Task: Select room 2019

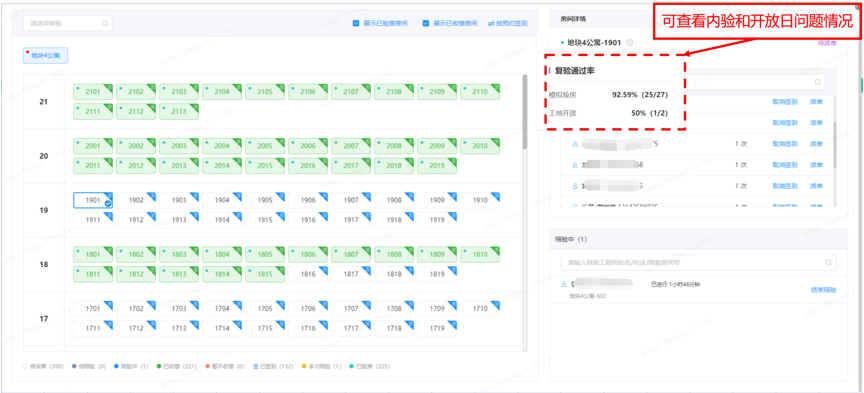Action: (437, 165)
